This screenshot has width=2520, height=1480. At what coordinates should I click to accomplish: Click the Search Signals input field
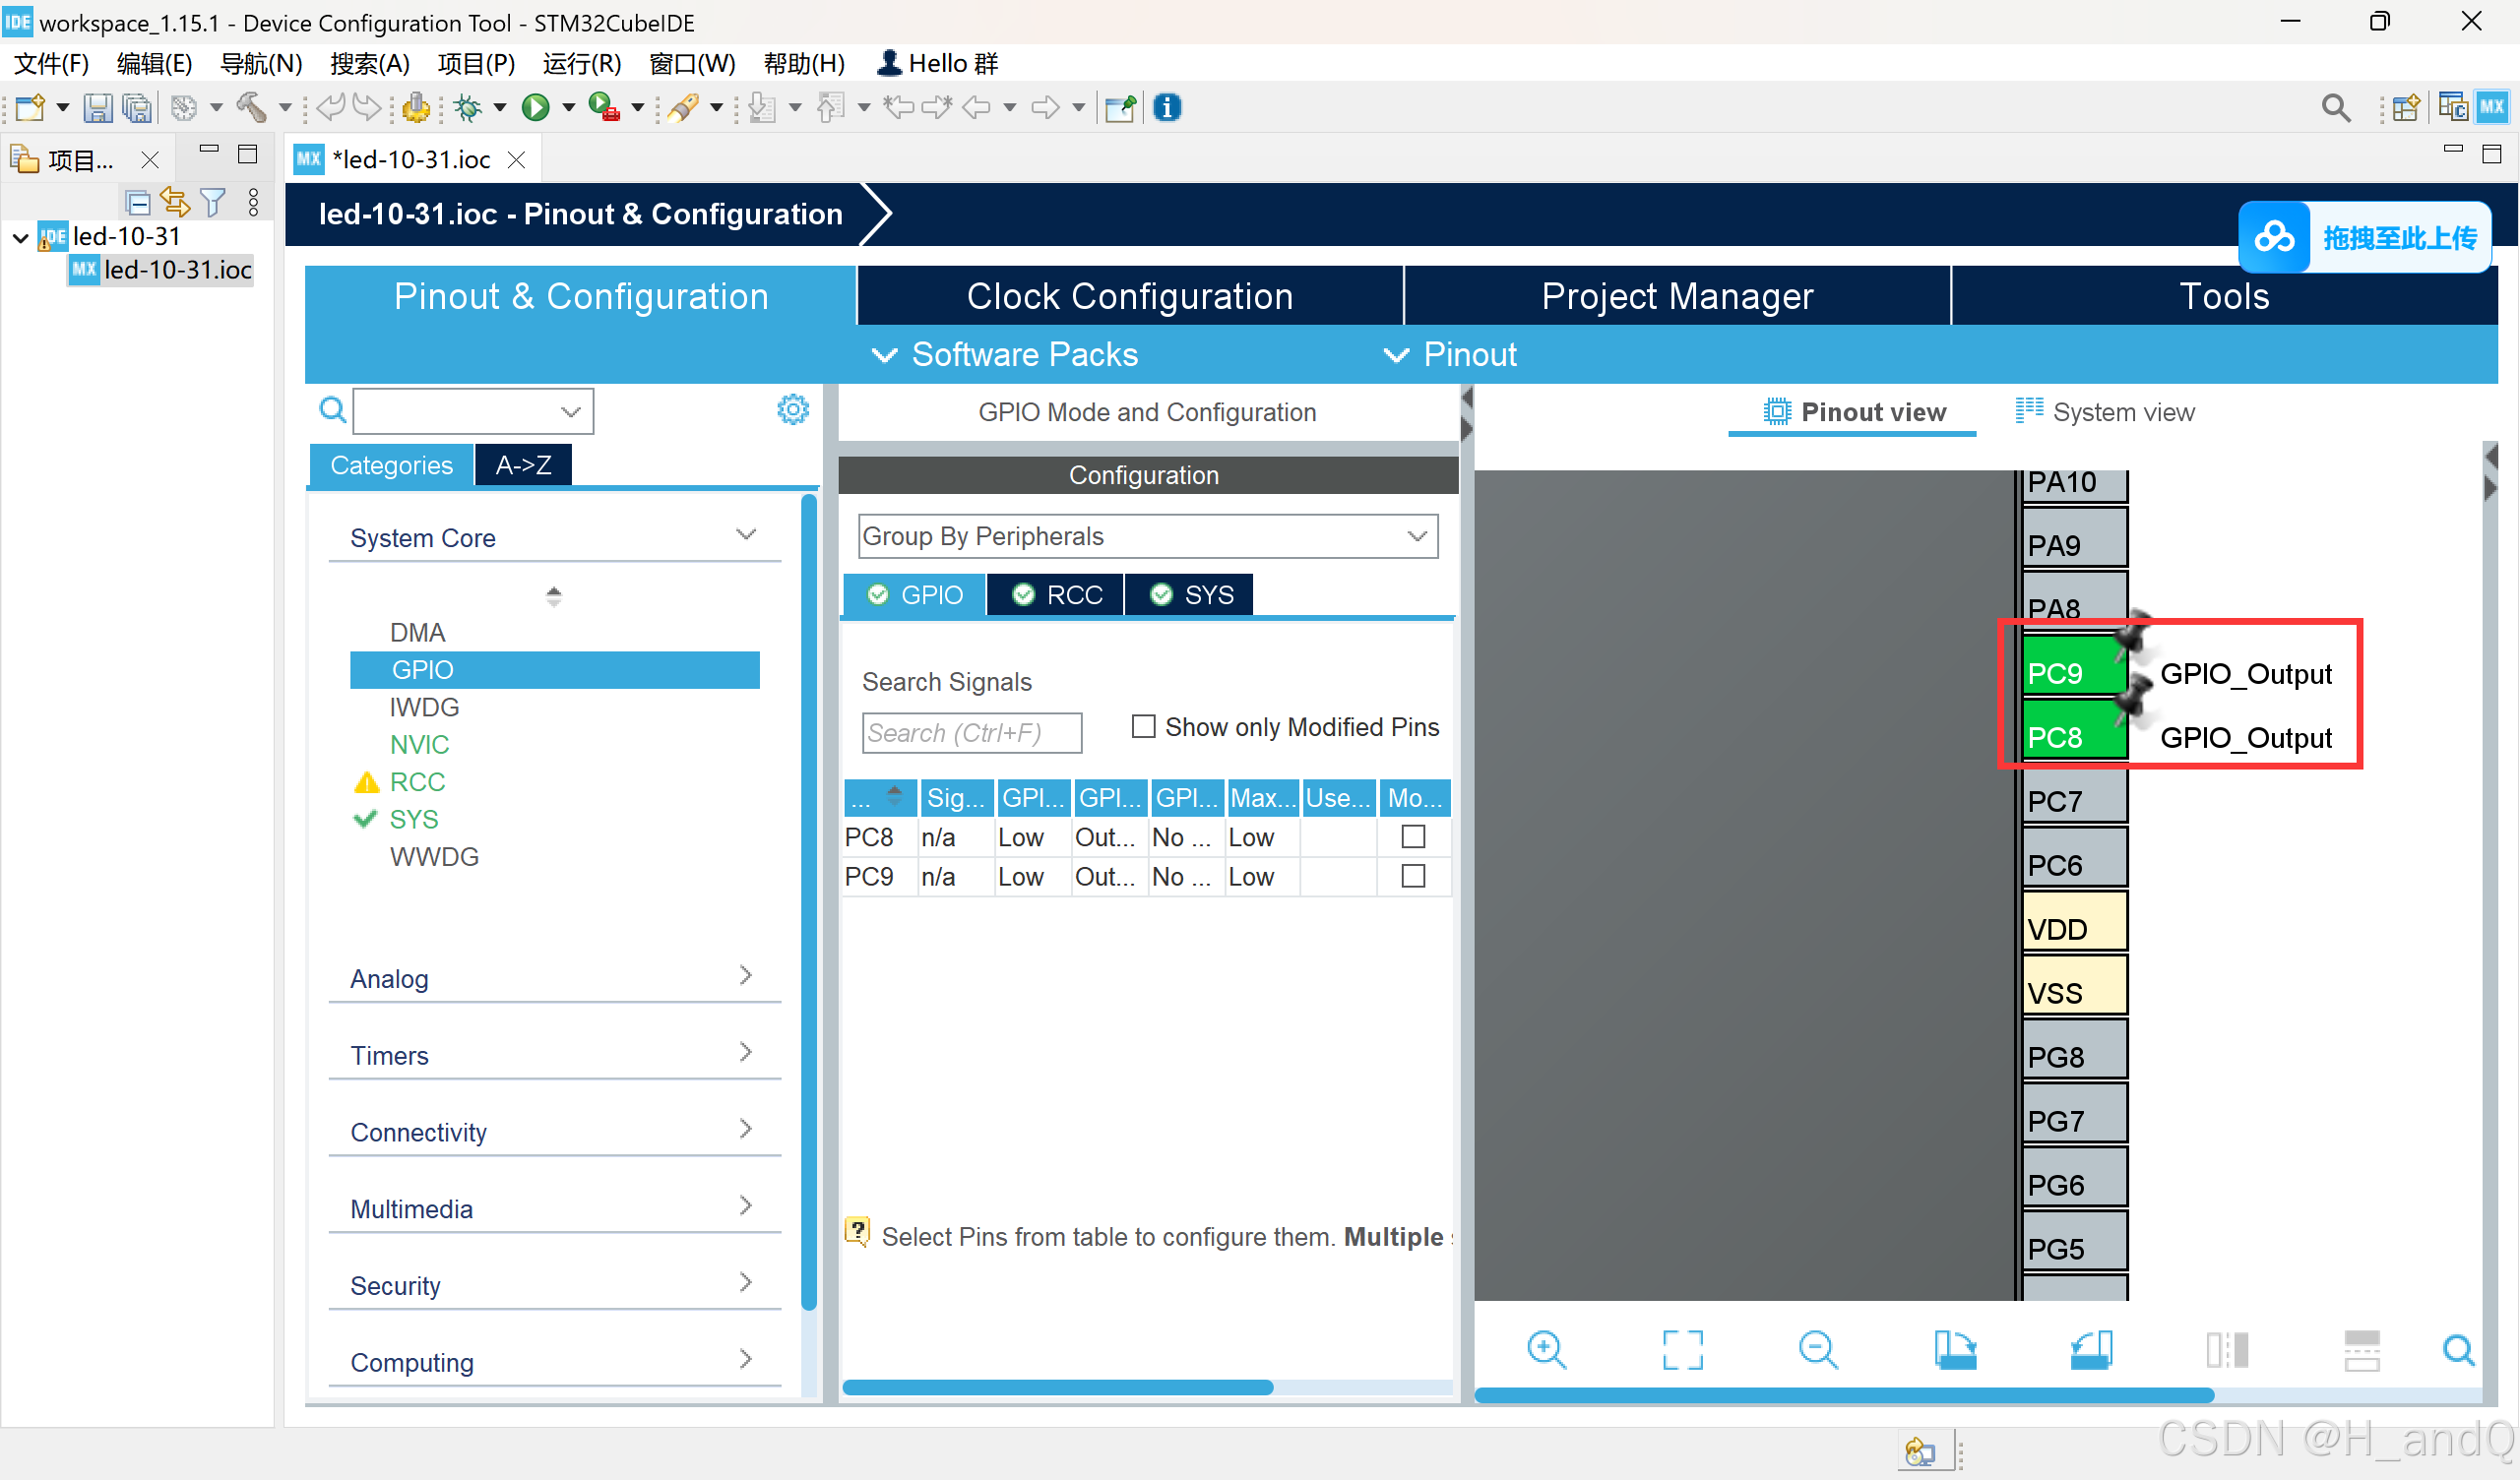pos(970,733)
